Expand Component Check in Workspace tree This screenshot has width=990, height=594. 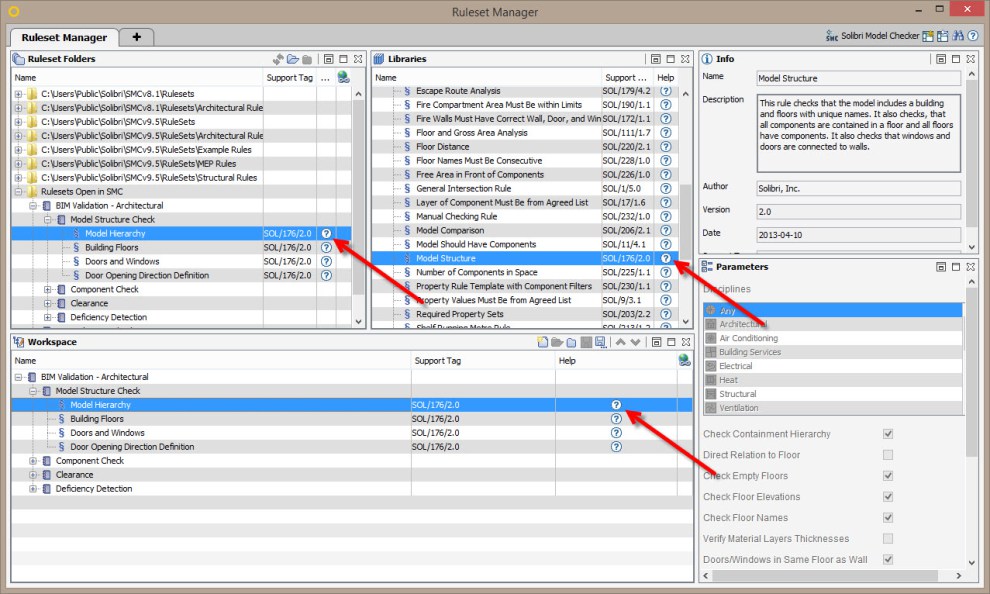tap(34, 461)
